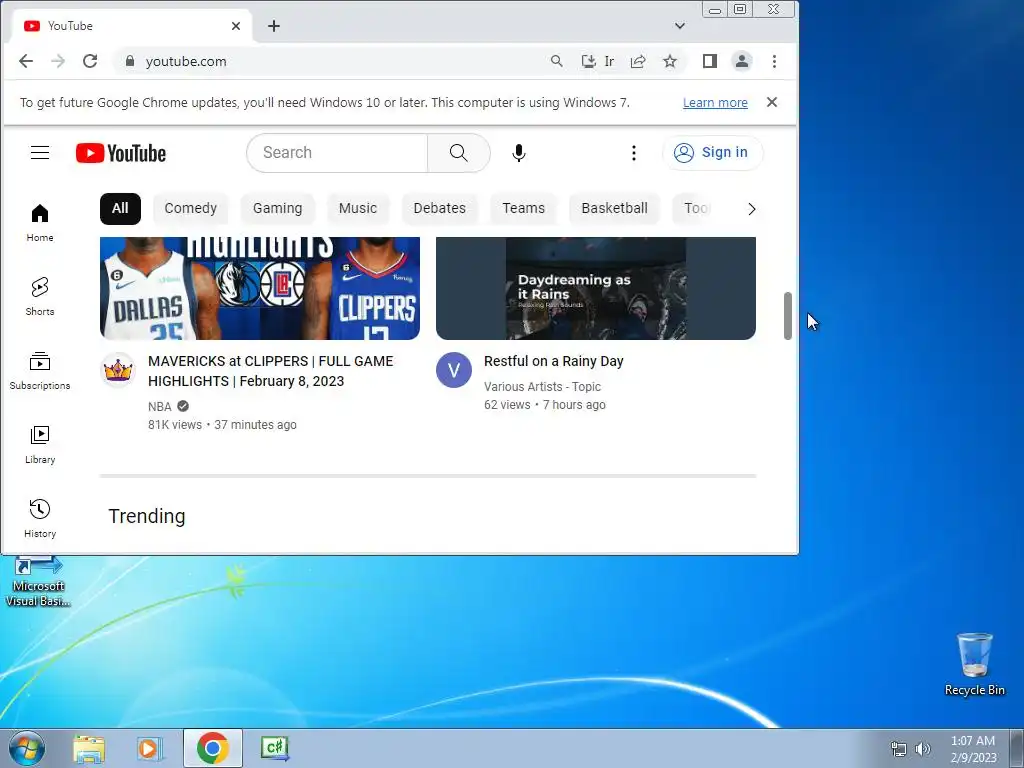Open the Learn more link
This screenshot has width=1024, height=768.
(715, 103)
